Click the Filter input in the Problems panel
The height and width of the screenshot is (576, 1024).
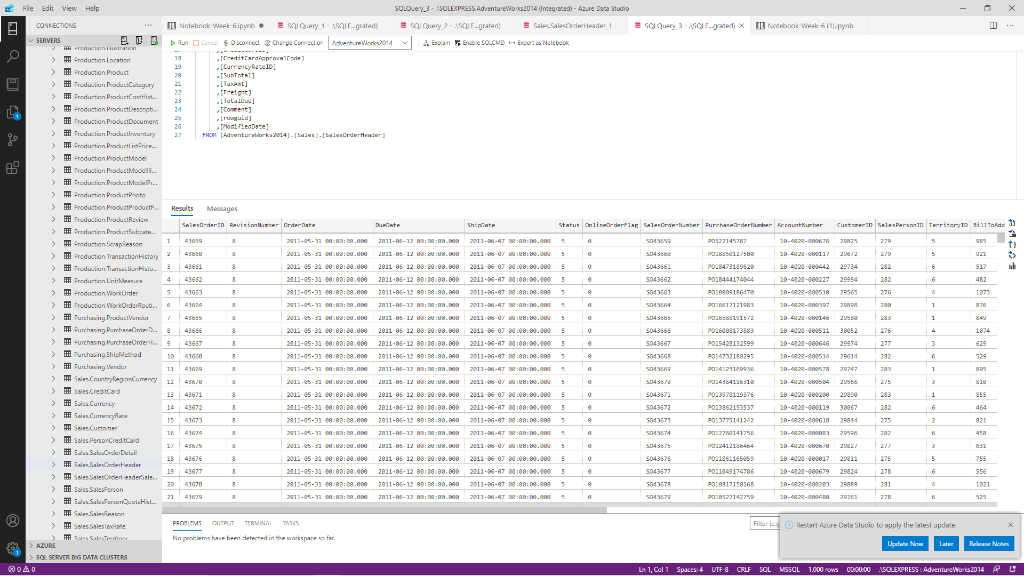pos(766,523)
